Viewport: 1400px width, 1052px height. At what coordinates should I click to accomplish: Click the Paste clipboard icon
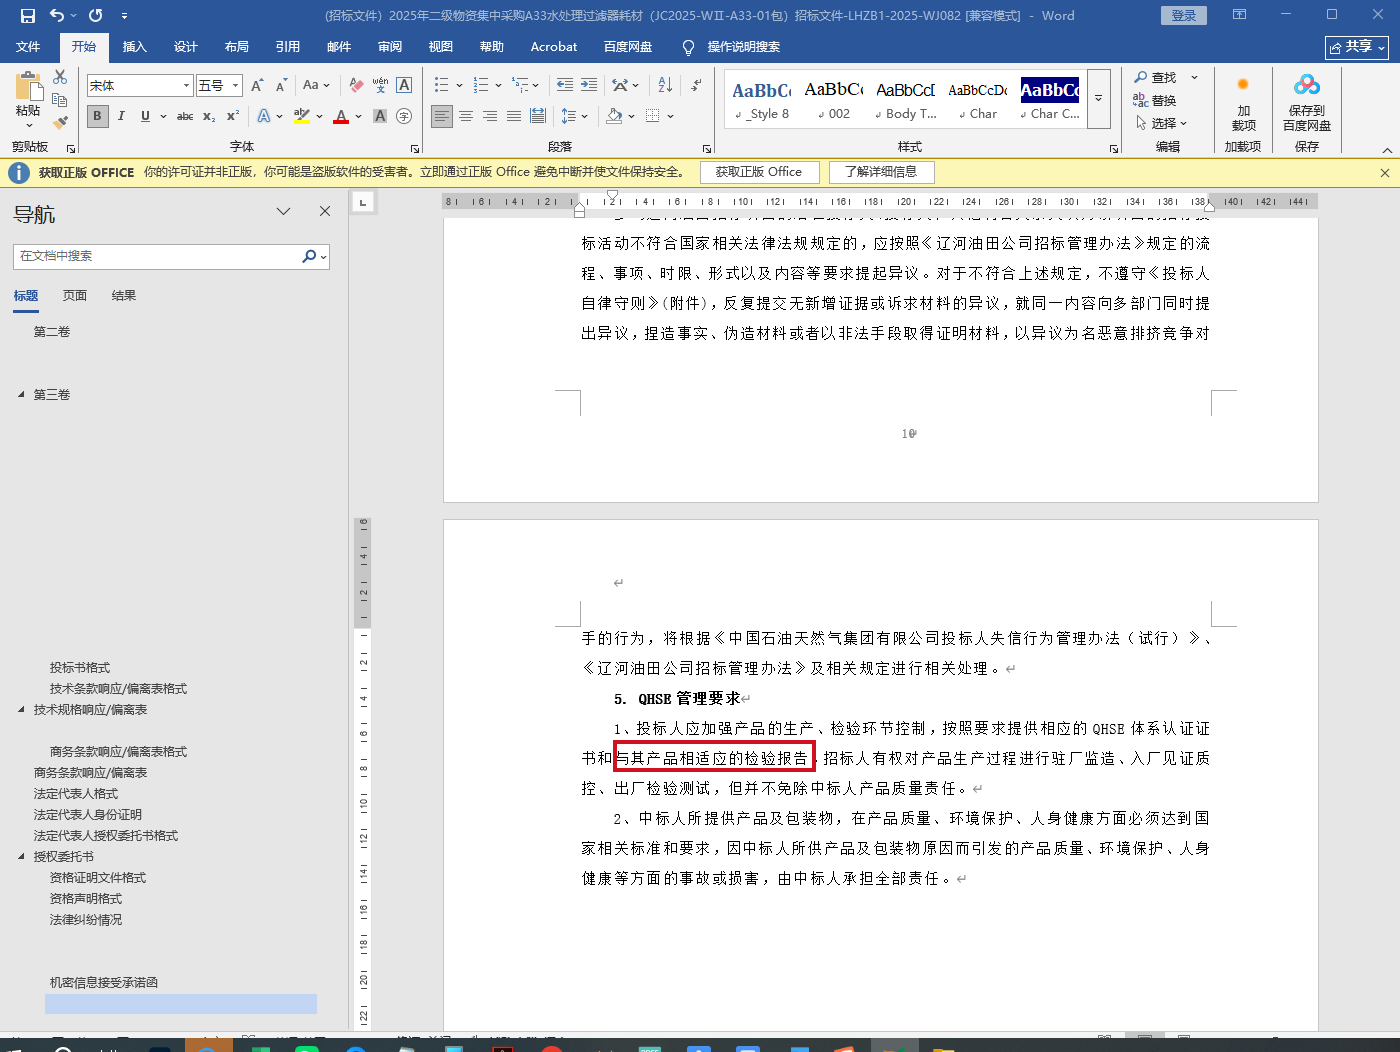pyautogui.click(x=28, y=86)
